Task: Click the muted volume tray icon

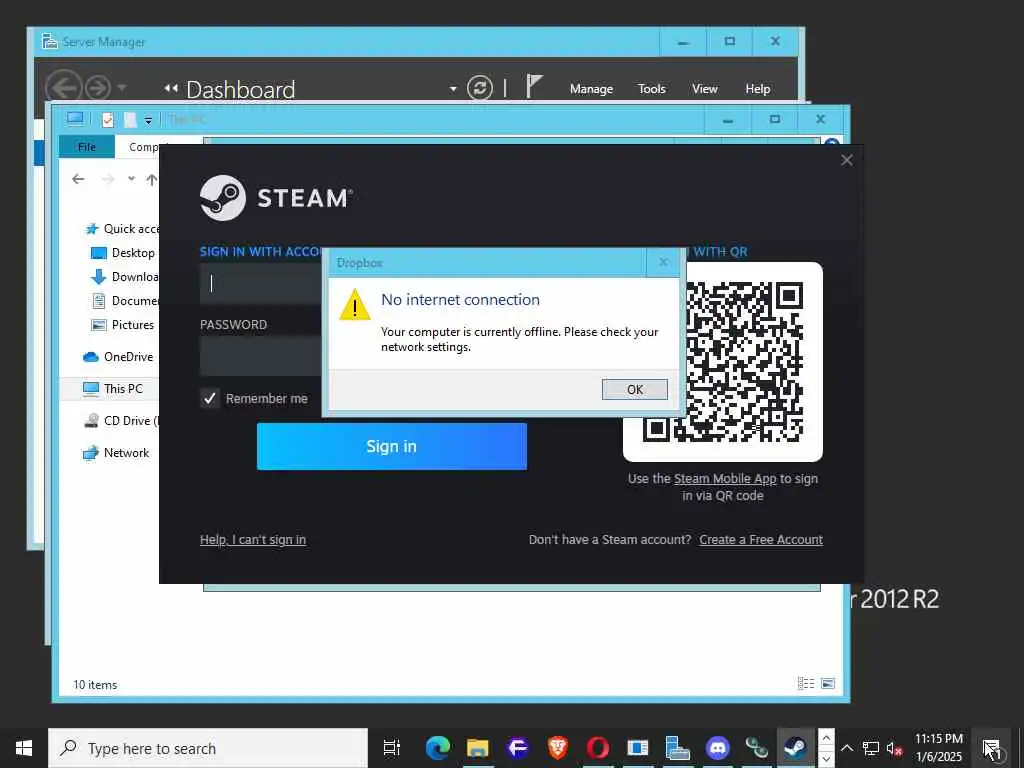Action: click(894, 749)
